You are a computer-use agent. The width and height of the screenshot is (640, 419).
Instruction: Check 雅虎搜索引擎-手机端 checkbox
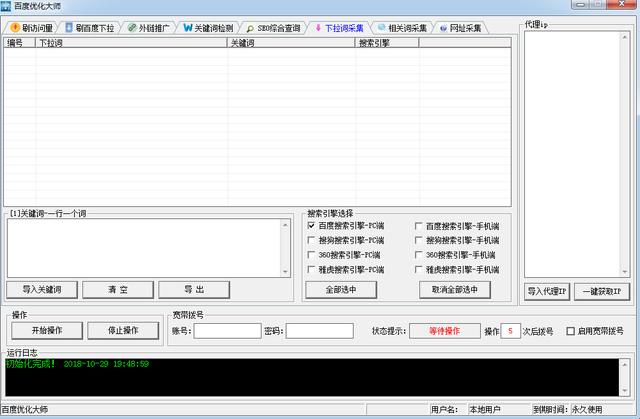click(418, 269)
